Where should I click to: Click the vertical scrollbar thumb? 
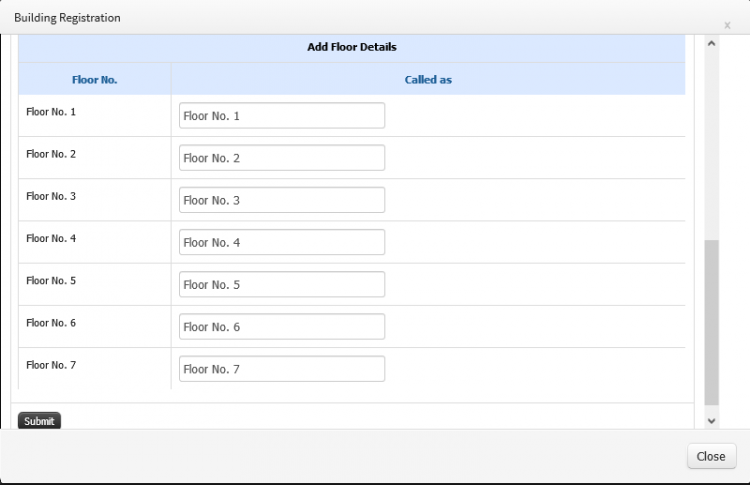tap(711, 322)
